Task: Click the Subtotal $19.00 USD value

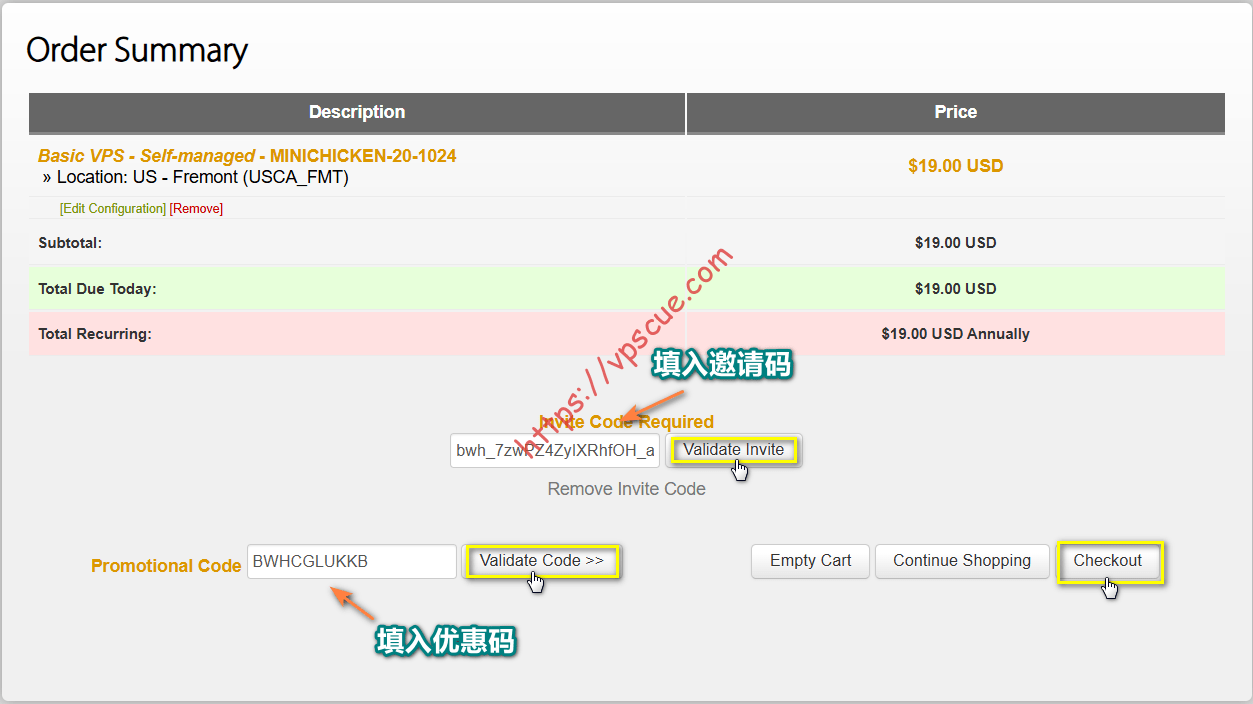Action: coord(955,242)
